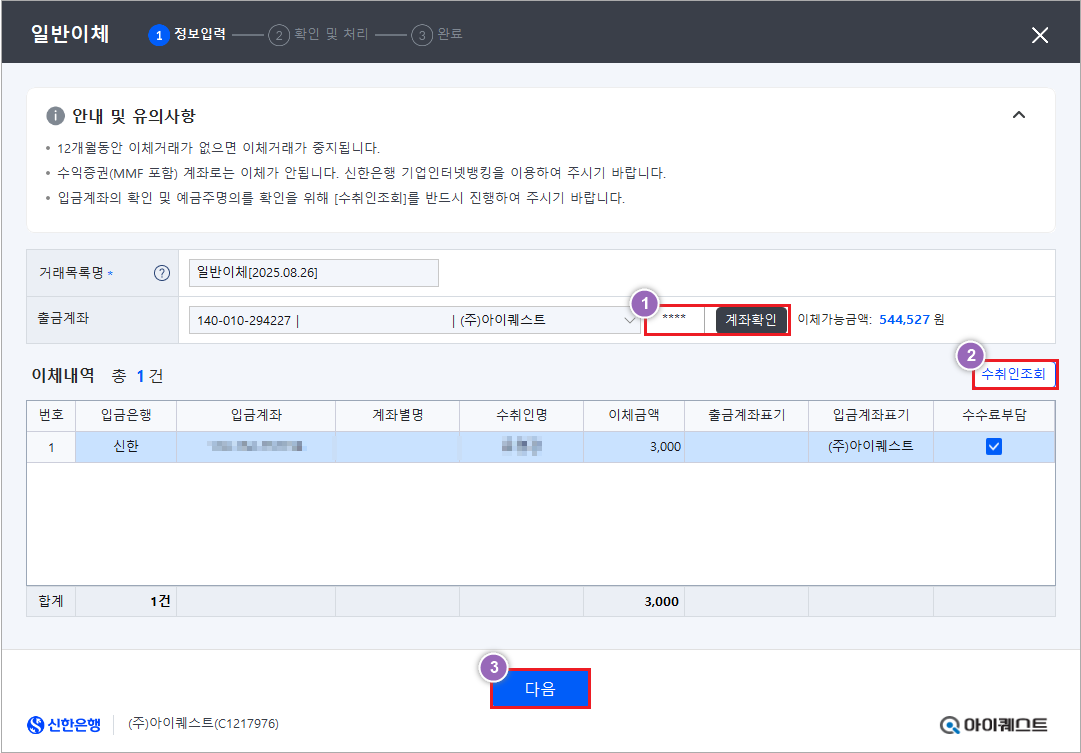The width and height of the screenshot is (1081, 753).
Task: Select step 2 확인 및 처리
Action: [320, 35]
